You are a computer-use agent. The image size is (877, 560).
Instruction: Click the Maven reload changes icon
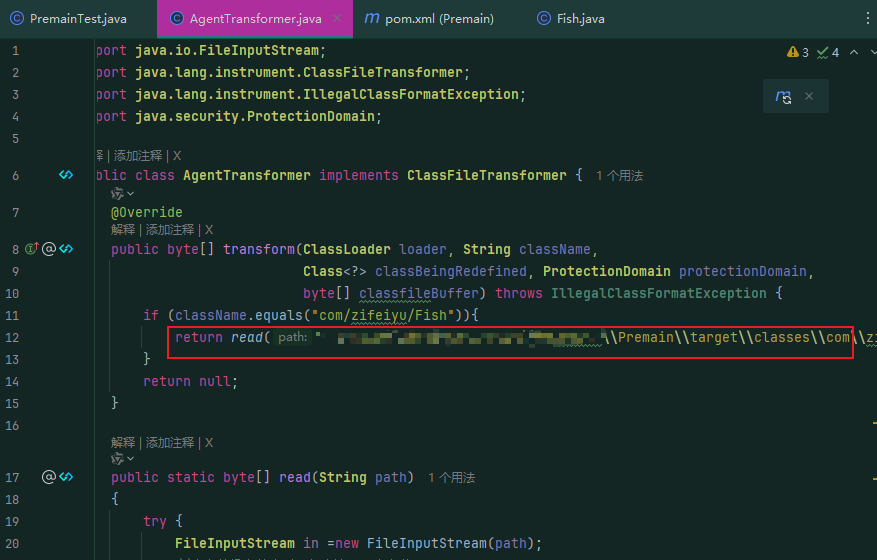[784, 96]
